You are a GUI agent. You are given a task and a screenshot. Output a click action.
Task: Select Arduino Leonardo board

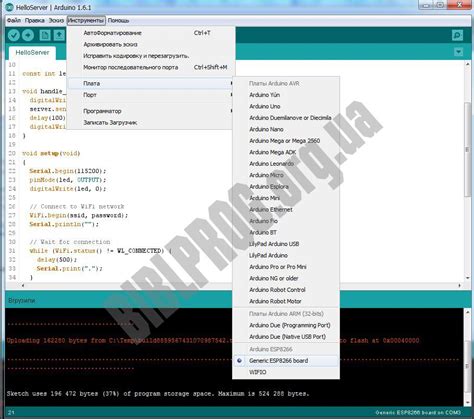coord(286,164)
